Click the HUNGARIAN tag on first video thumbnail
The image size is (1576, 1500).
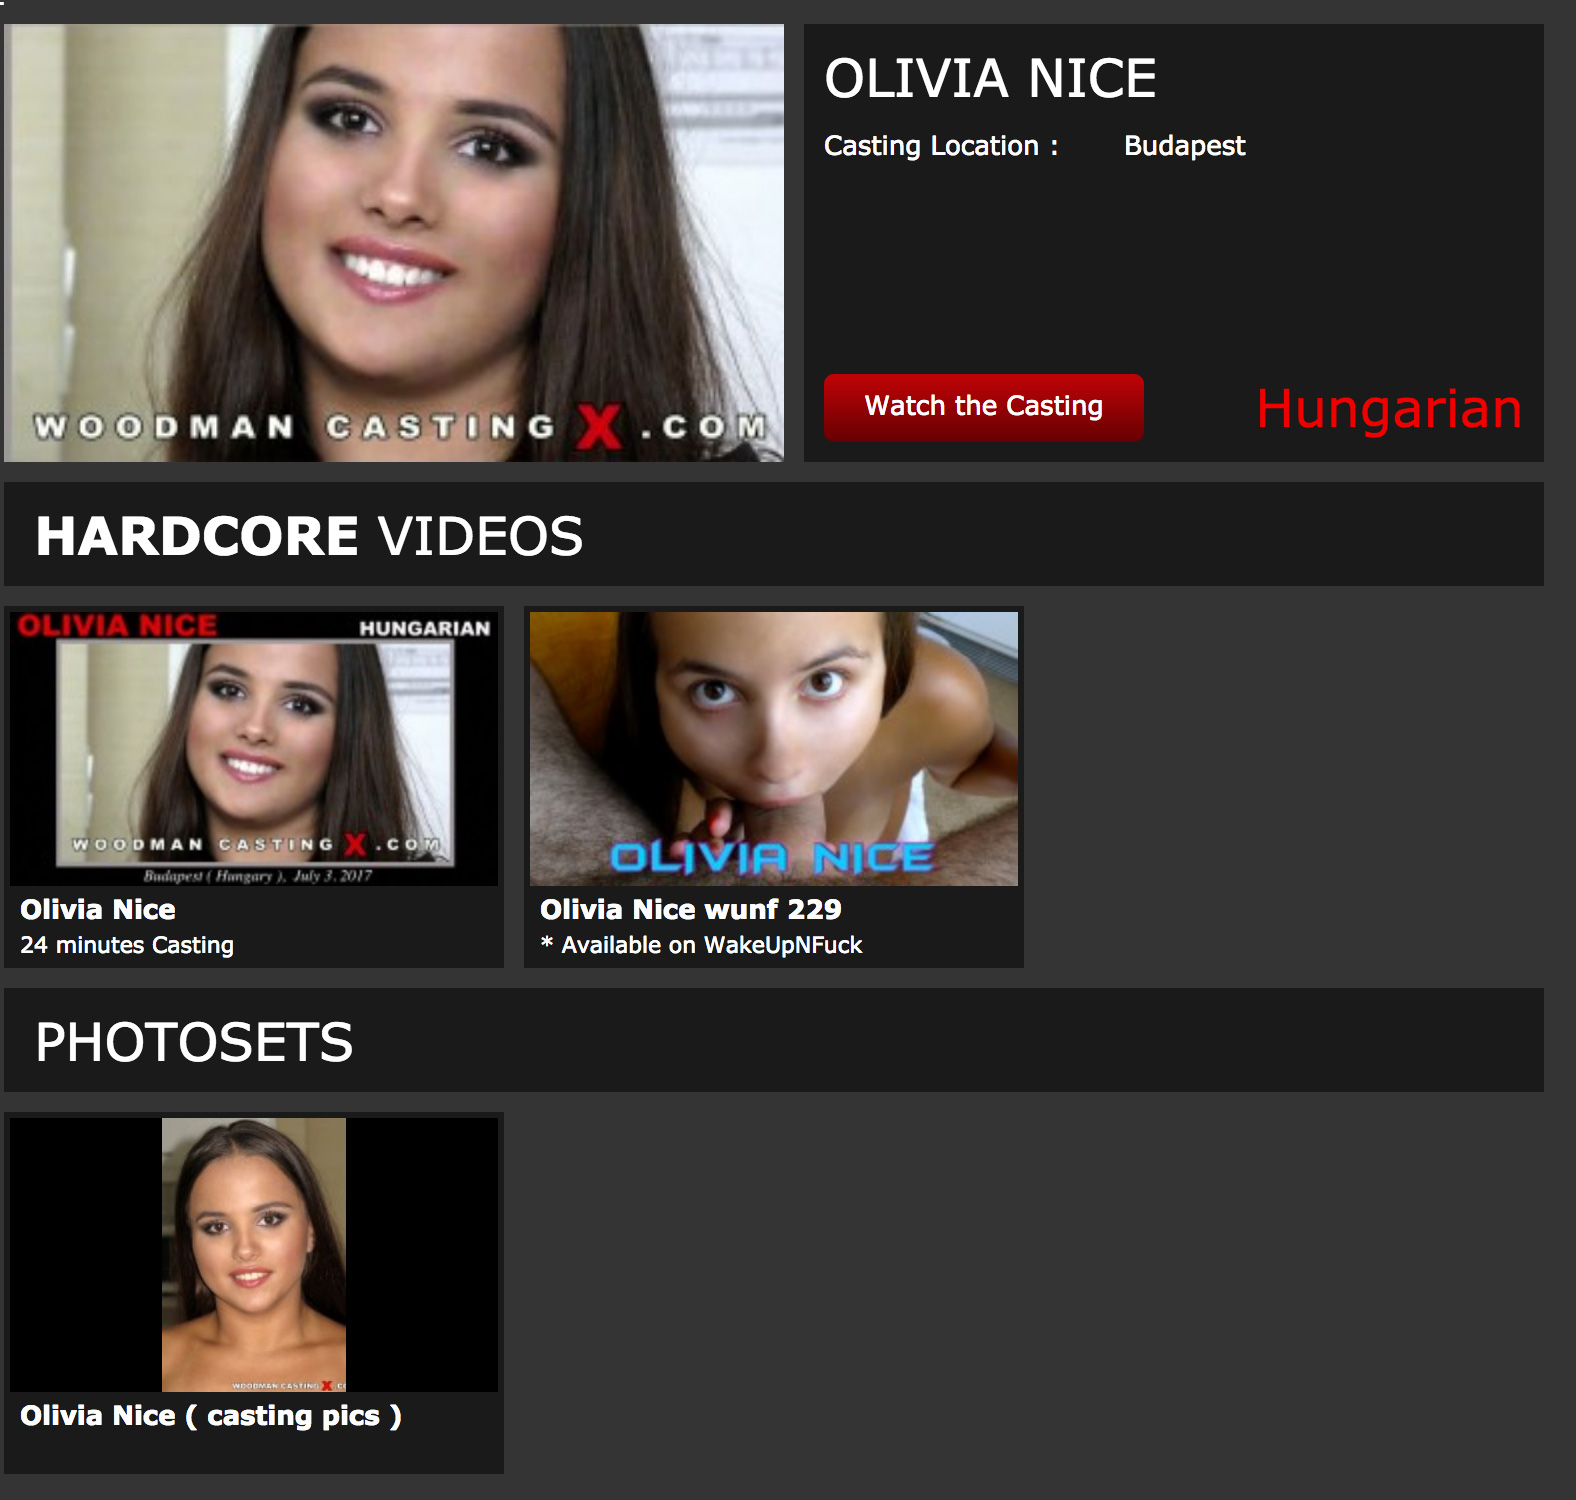424,628
